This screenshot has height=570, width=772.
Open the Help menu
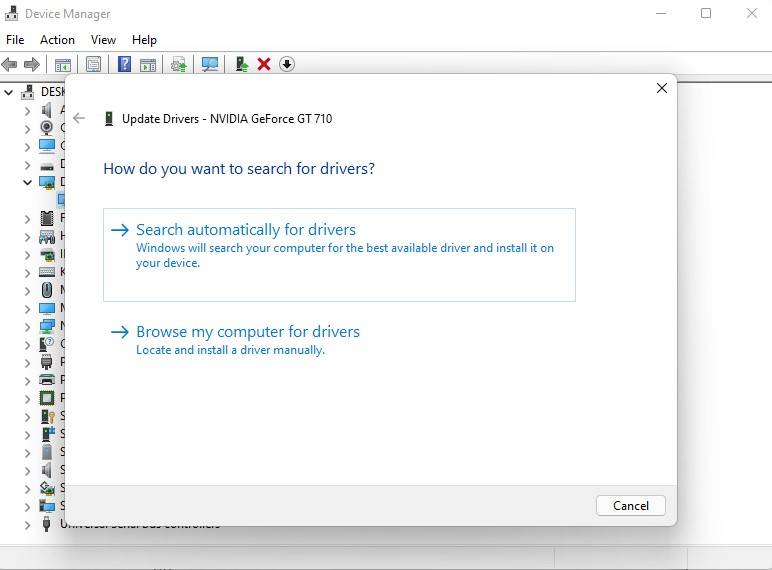tap(144, 40)
